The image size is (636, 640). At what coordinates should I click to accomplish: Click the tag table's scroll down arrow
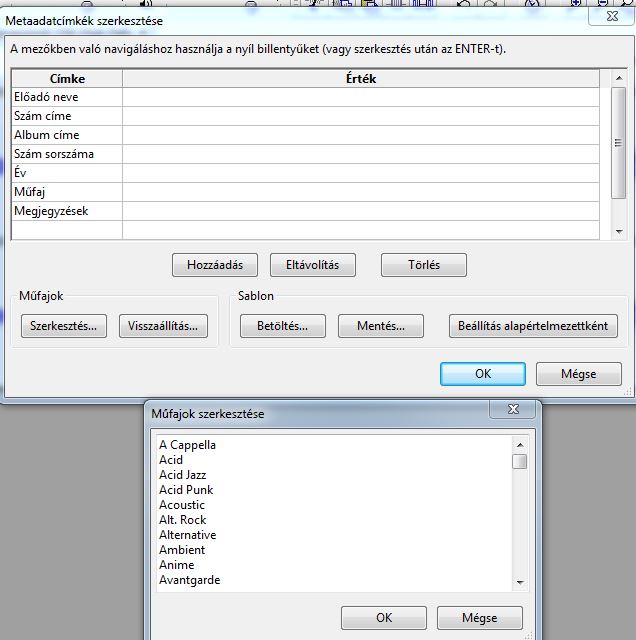pos(618,231)
